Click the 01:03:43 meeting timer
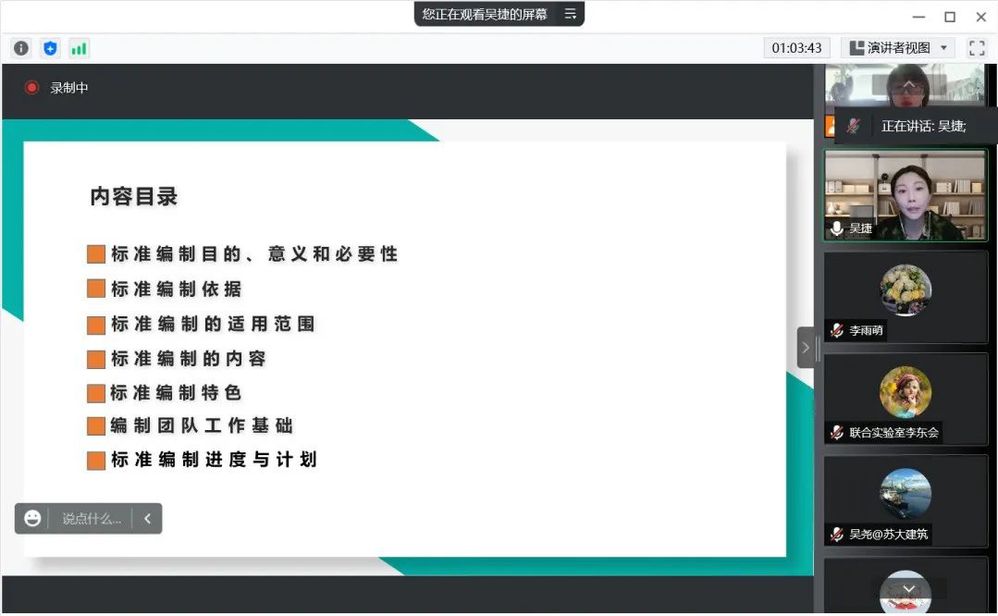 click(x=798, y=48)
